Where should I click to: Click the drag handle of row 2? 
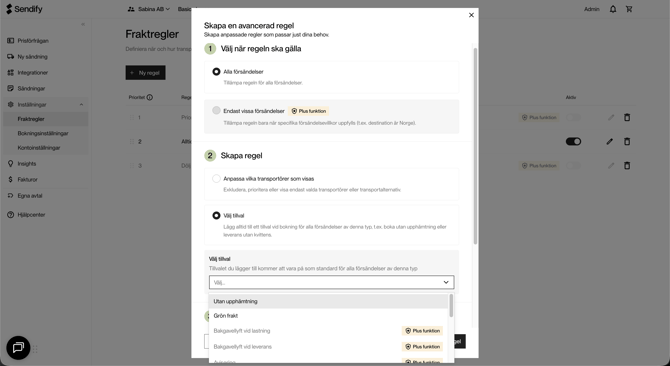tap(132, 141)
